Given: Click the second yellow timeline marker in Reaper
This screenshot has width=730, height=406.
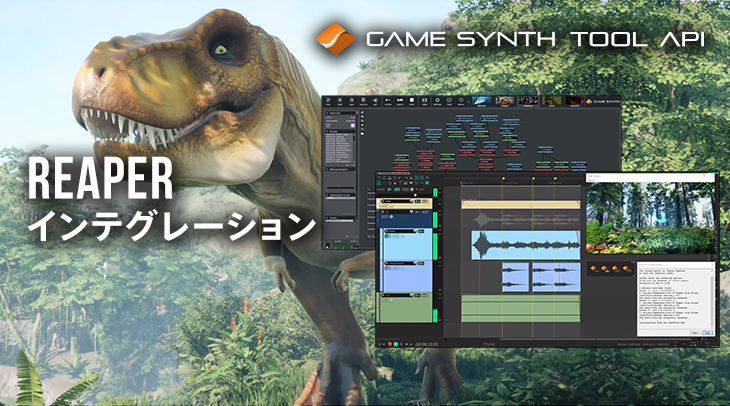Looking at the screenshot, I should tap(534, 179).
